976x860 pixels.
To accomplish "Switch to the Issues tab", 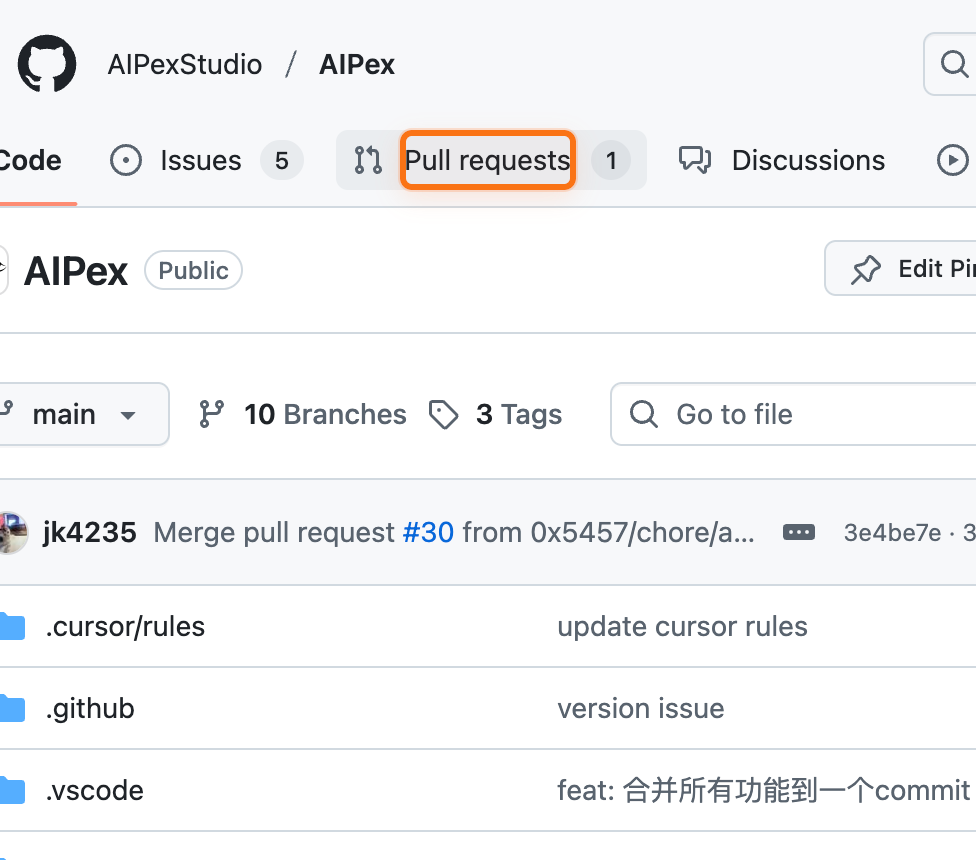I will point(200,160).
